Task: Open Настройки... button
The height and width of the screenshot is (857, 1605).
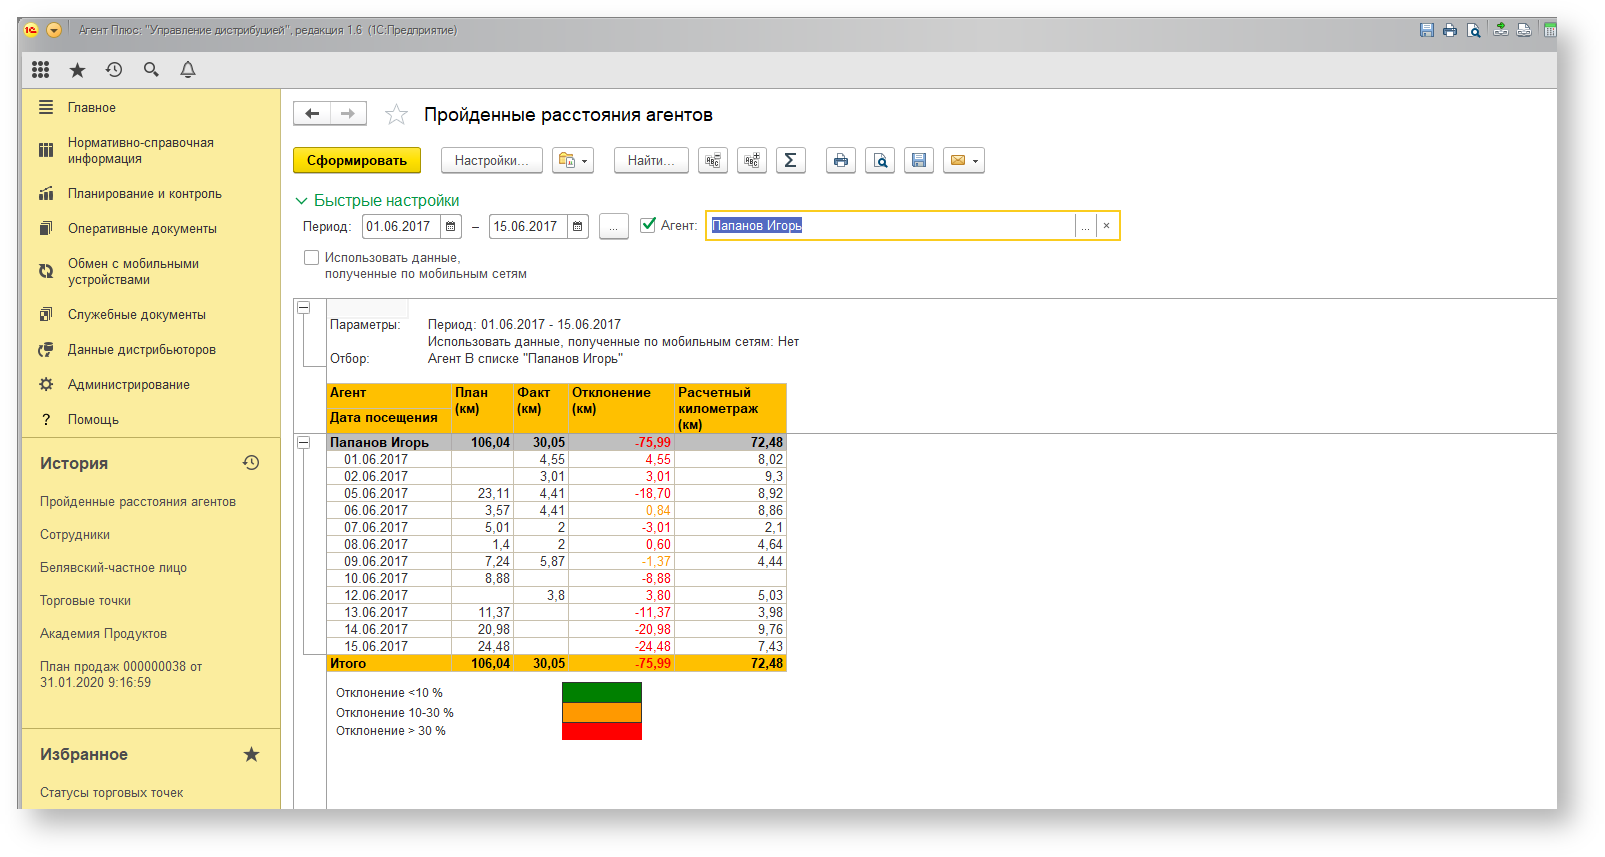Action: coord(492,160)
